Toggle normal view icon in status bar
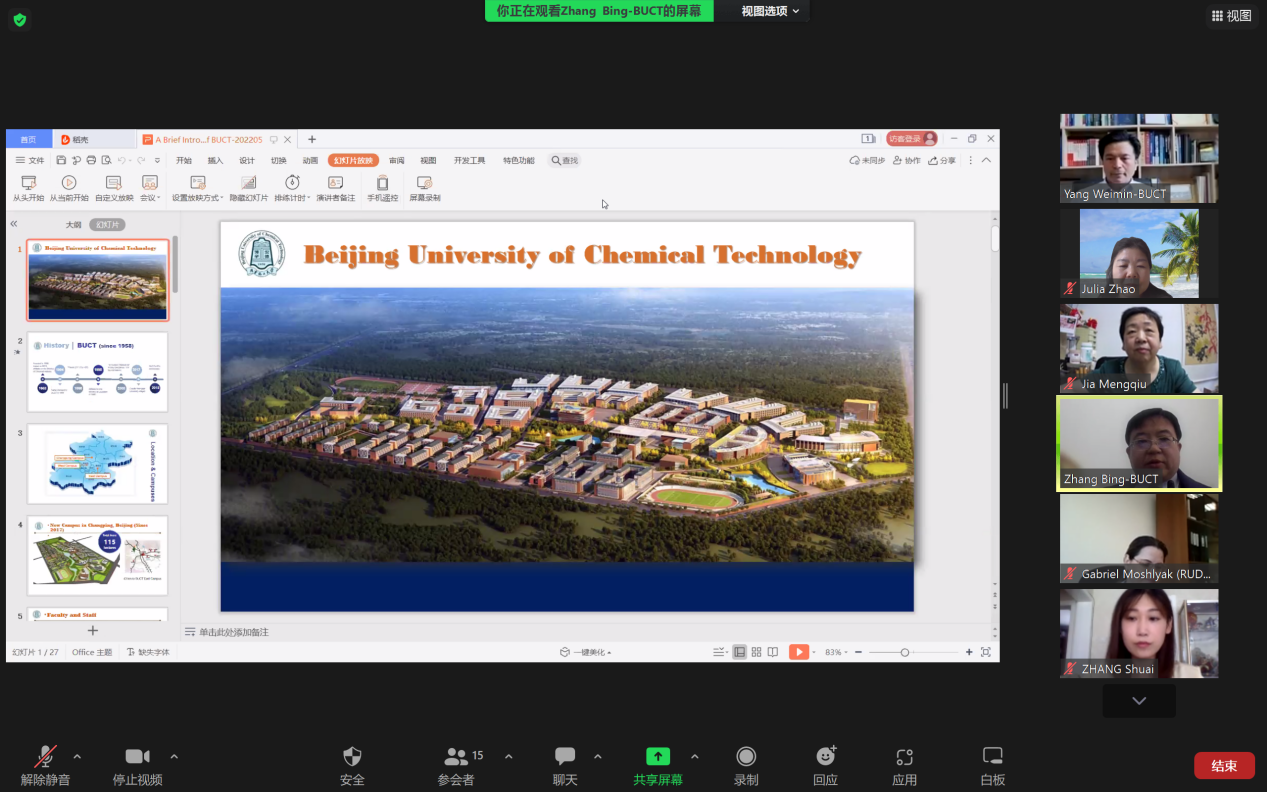 click(x=740, y=652)
